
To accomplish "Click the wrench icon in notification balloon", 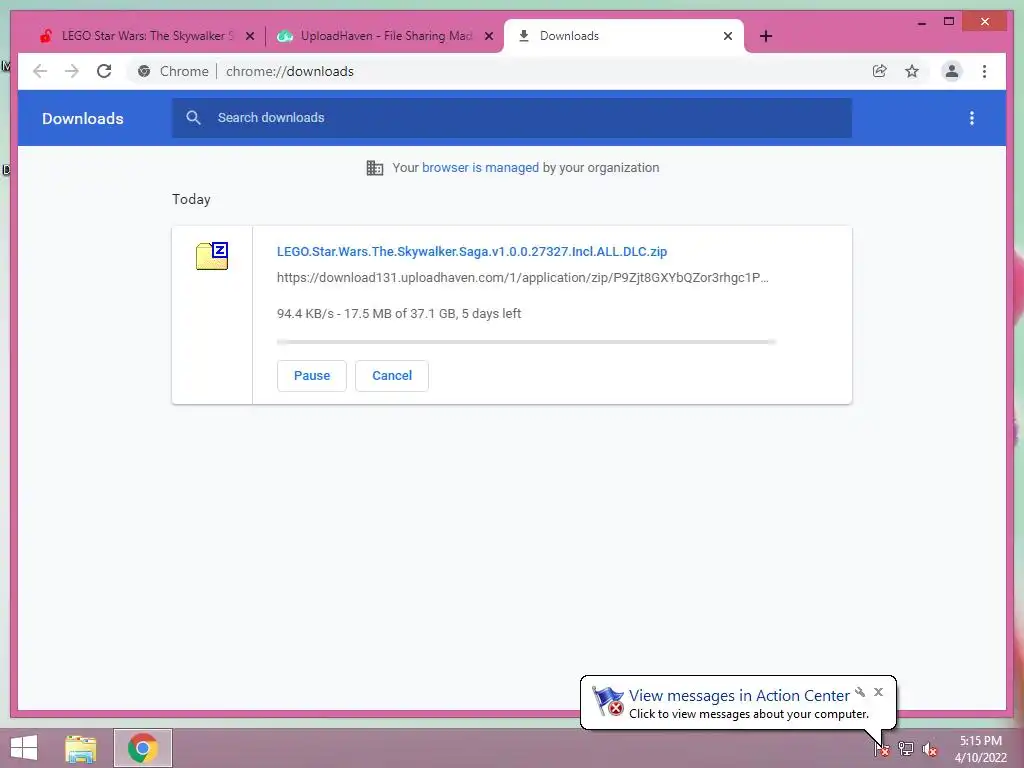I will click(x=861, y=692).
